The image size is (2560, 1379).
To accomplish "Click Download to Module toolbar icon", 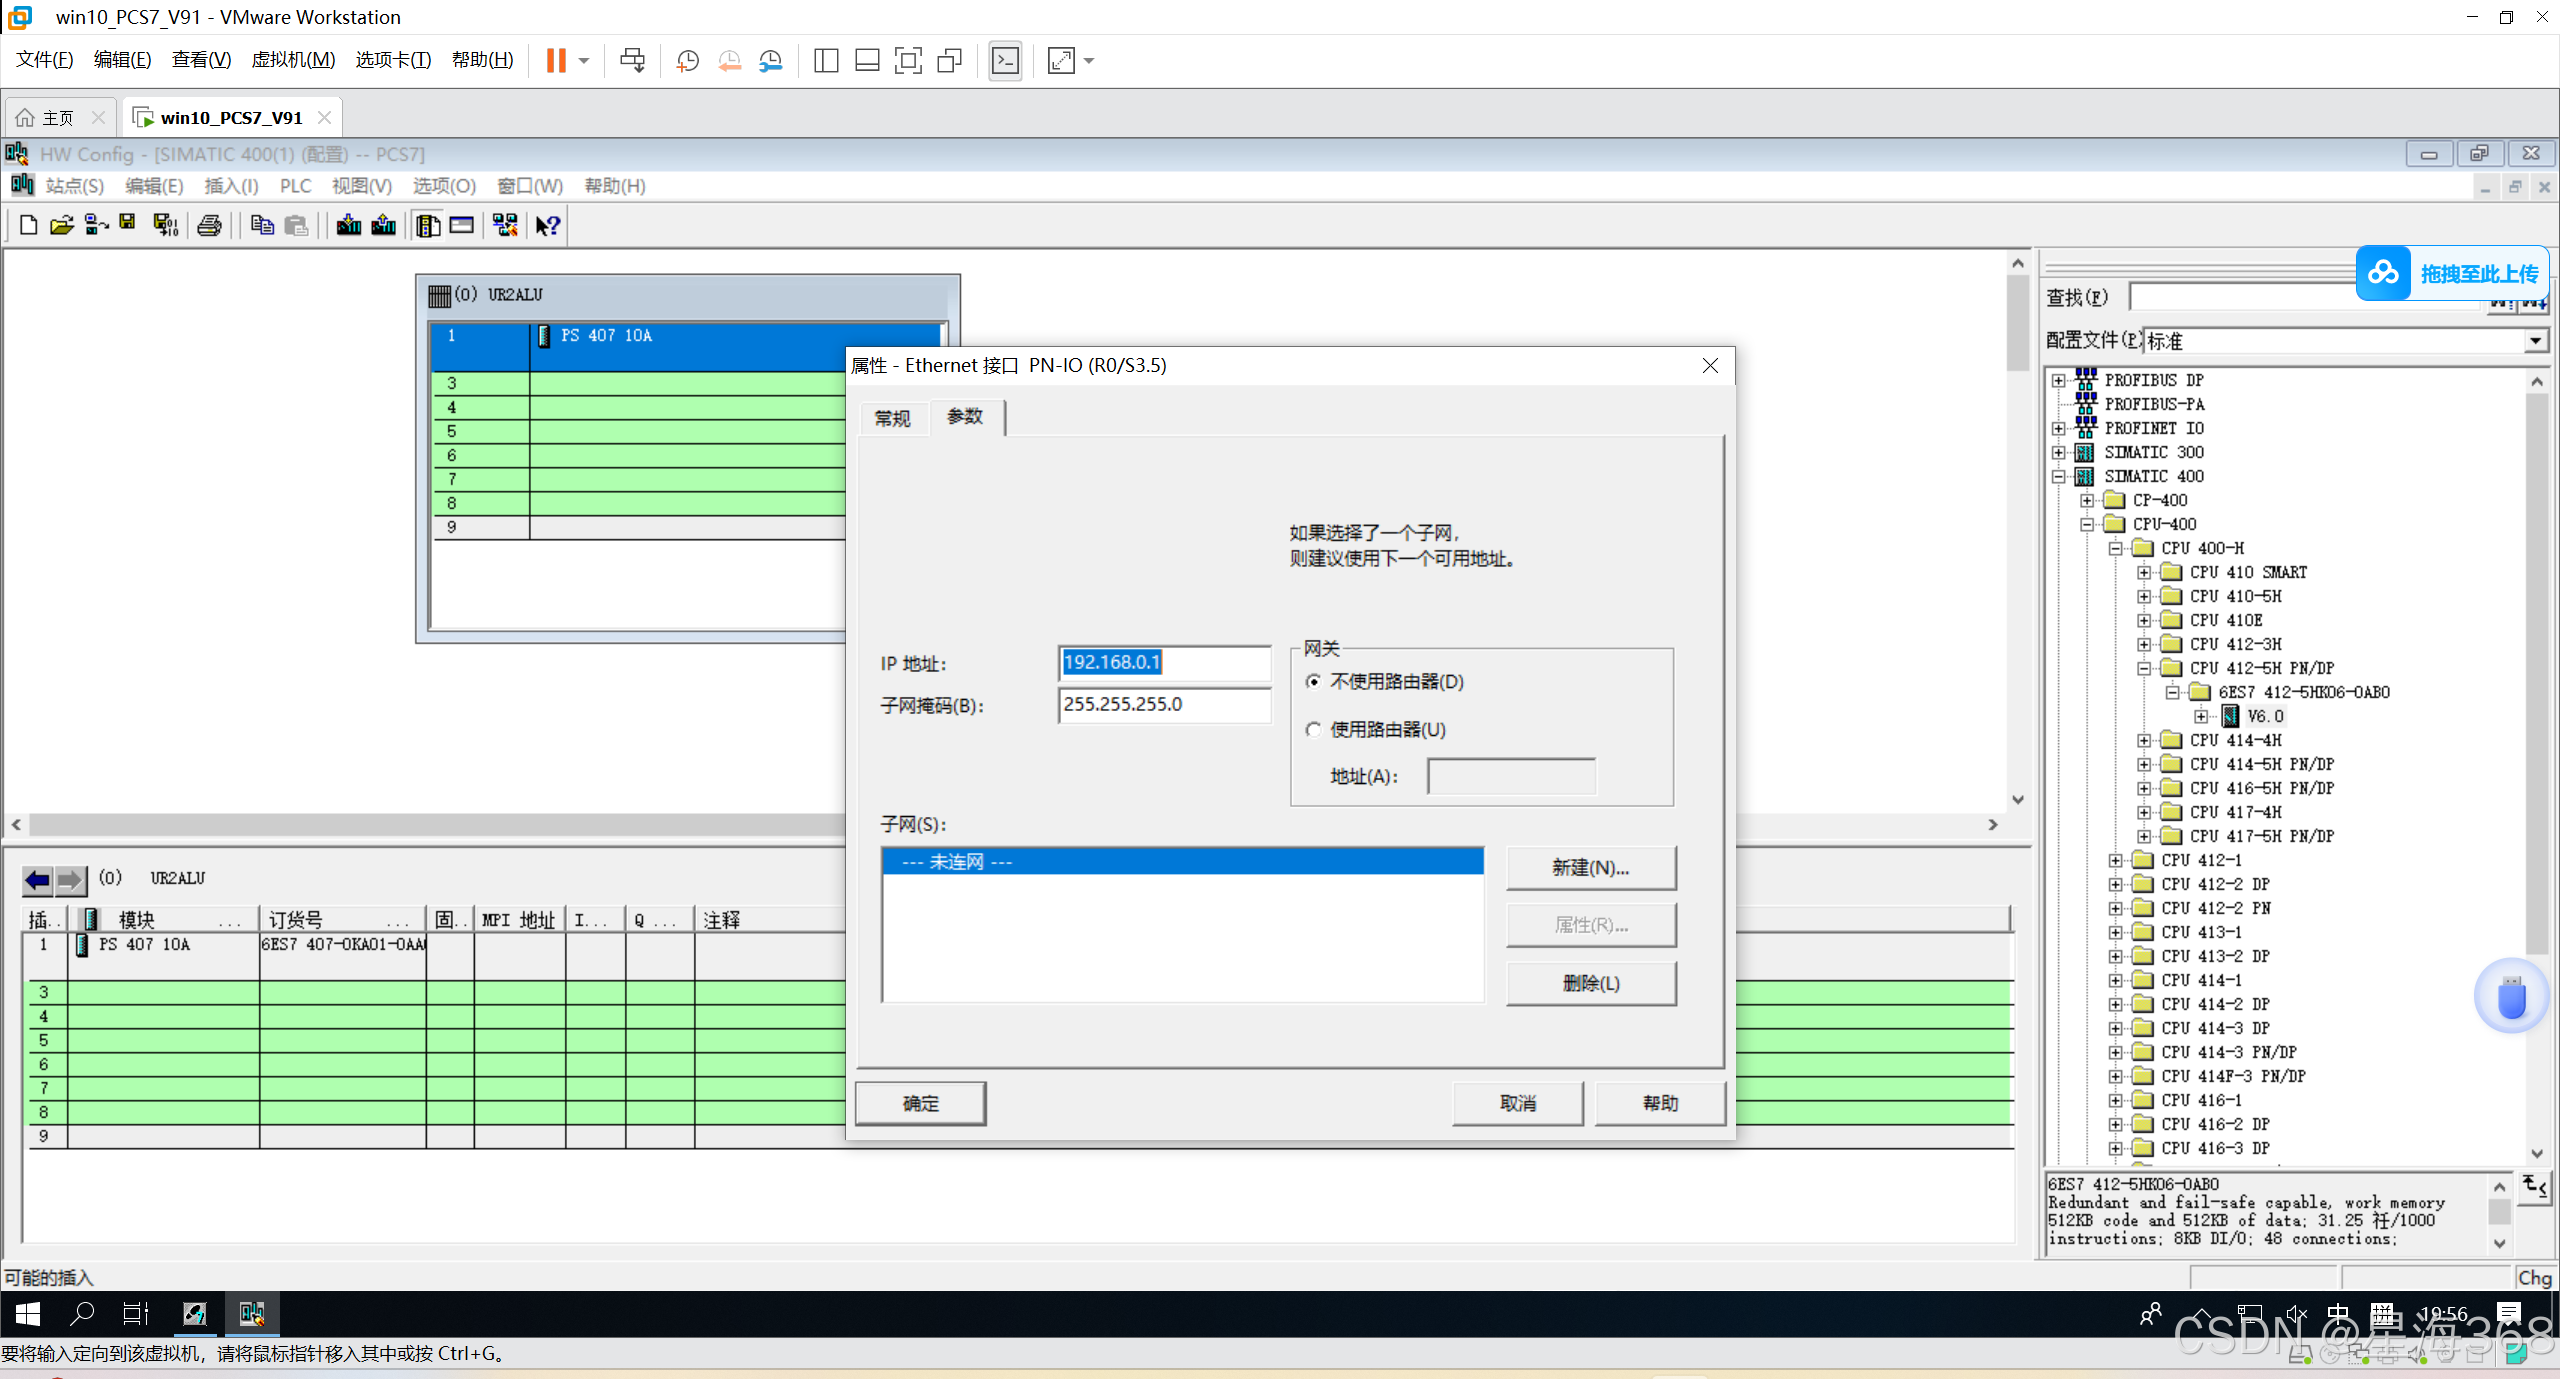I will (x=348, y=226).
